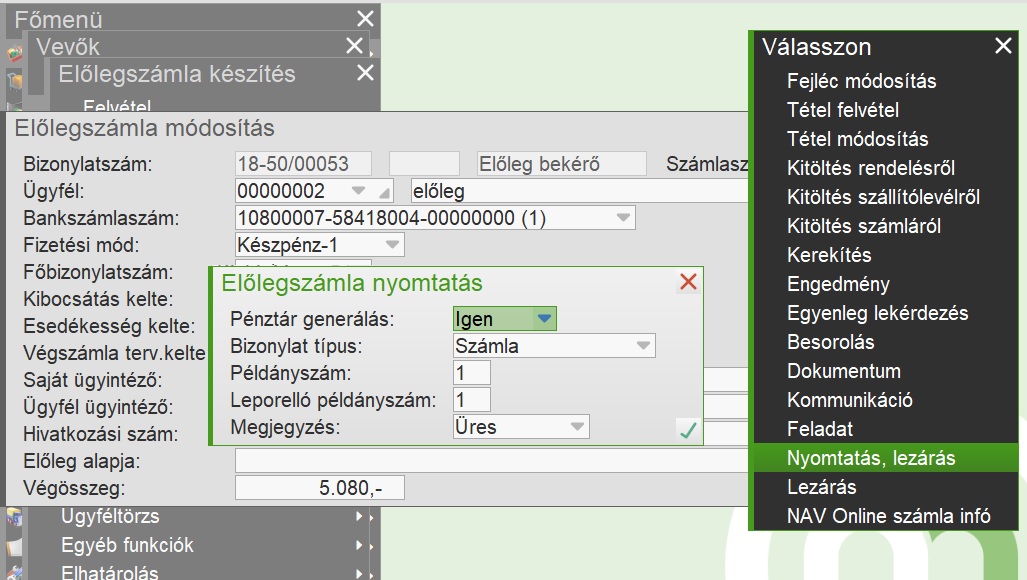
Task: Open the Pénztár generálás dropdown
Action: tap(543, 319)
